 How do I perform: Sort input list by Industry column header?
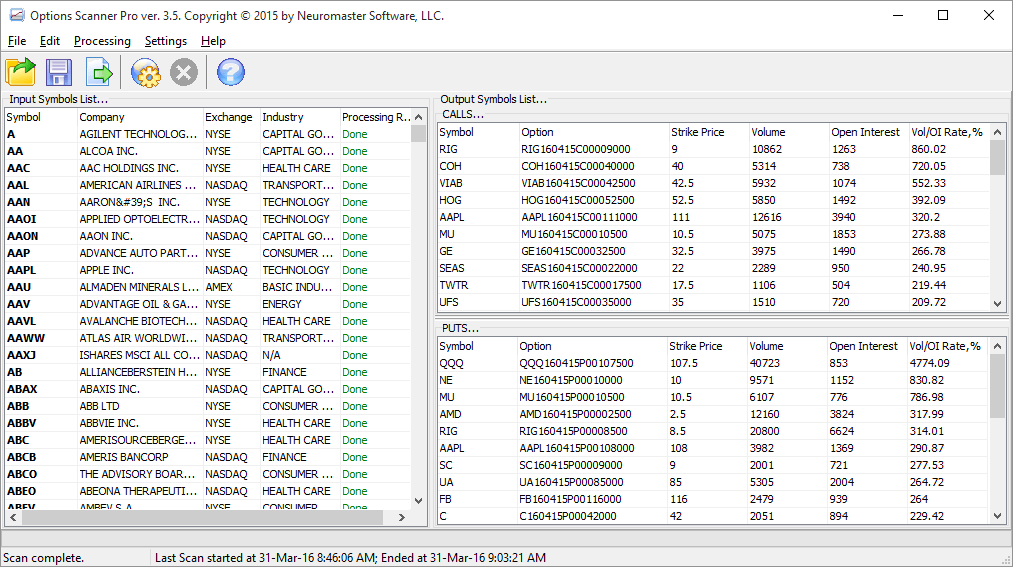[300, 117]
